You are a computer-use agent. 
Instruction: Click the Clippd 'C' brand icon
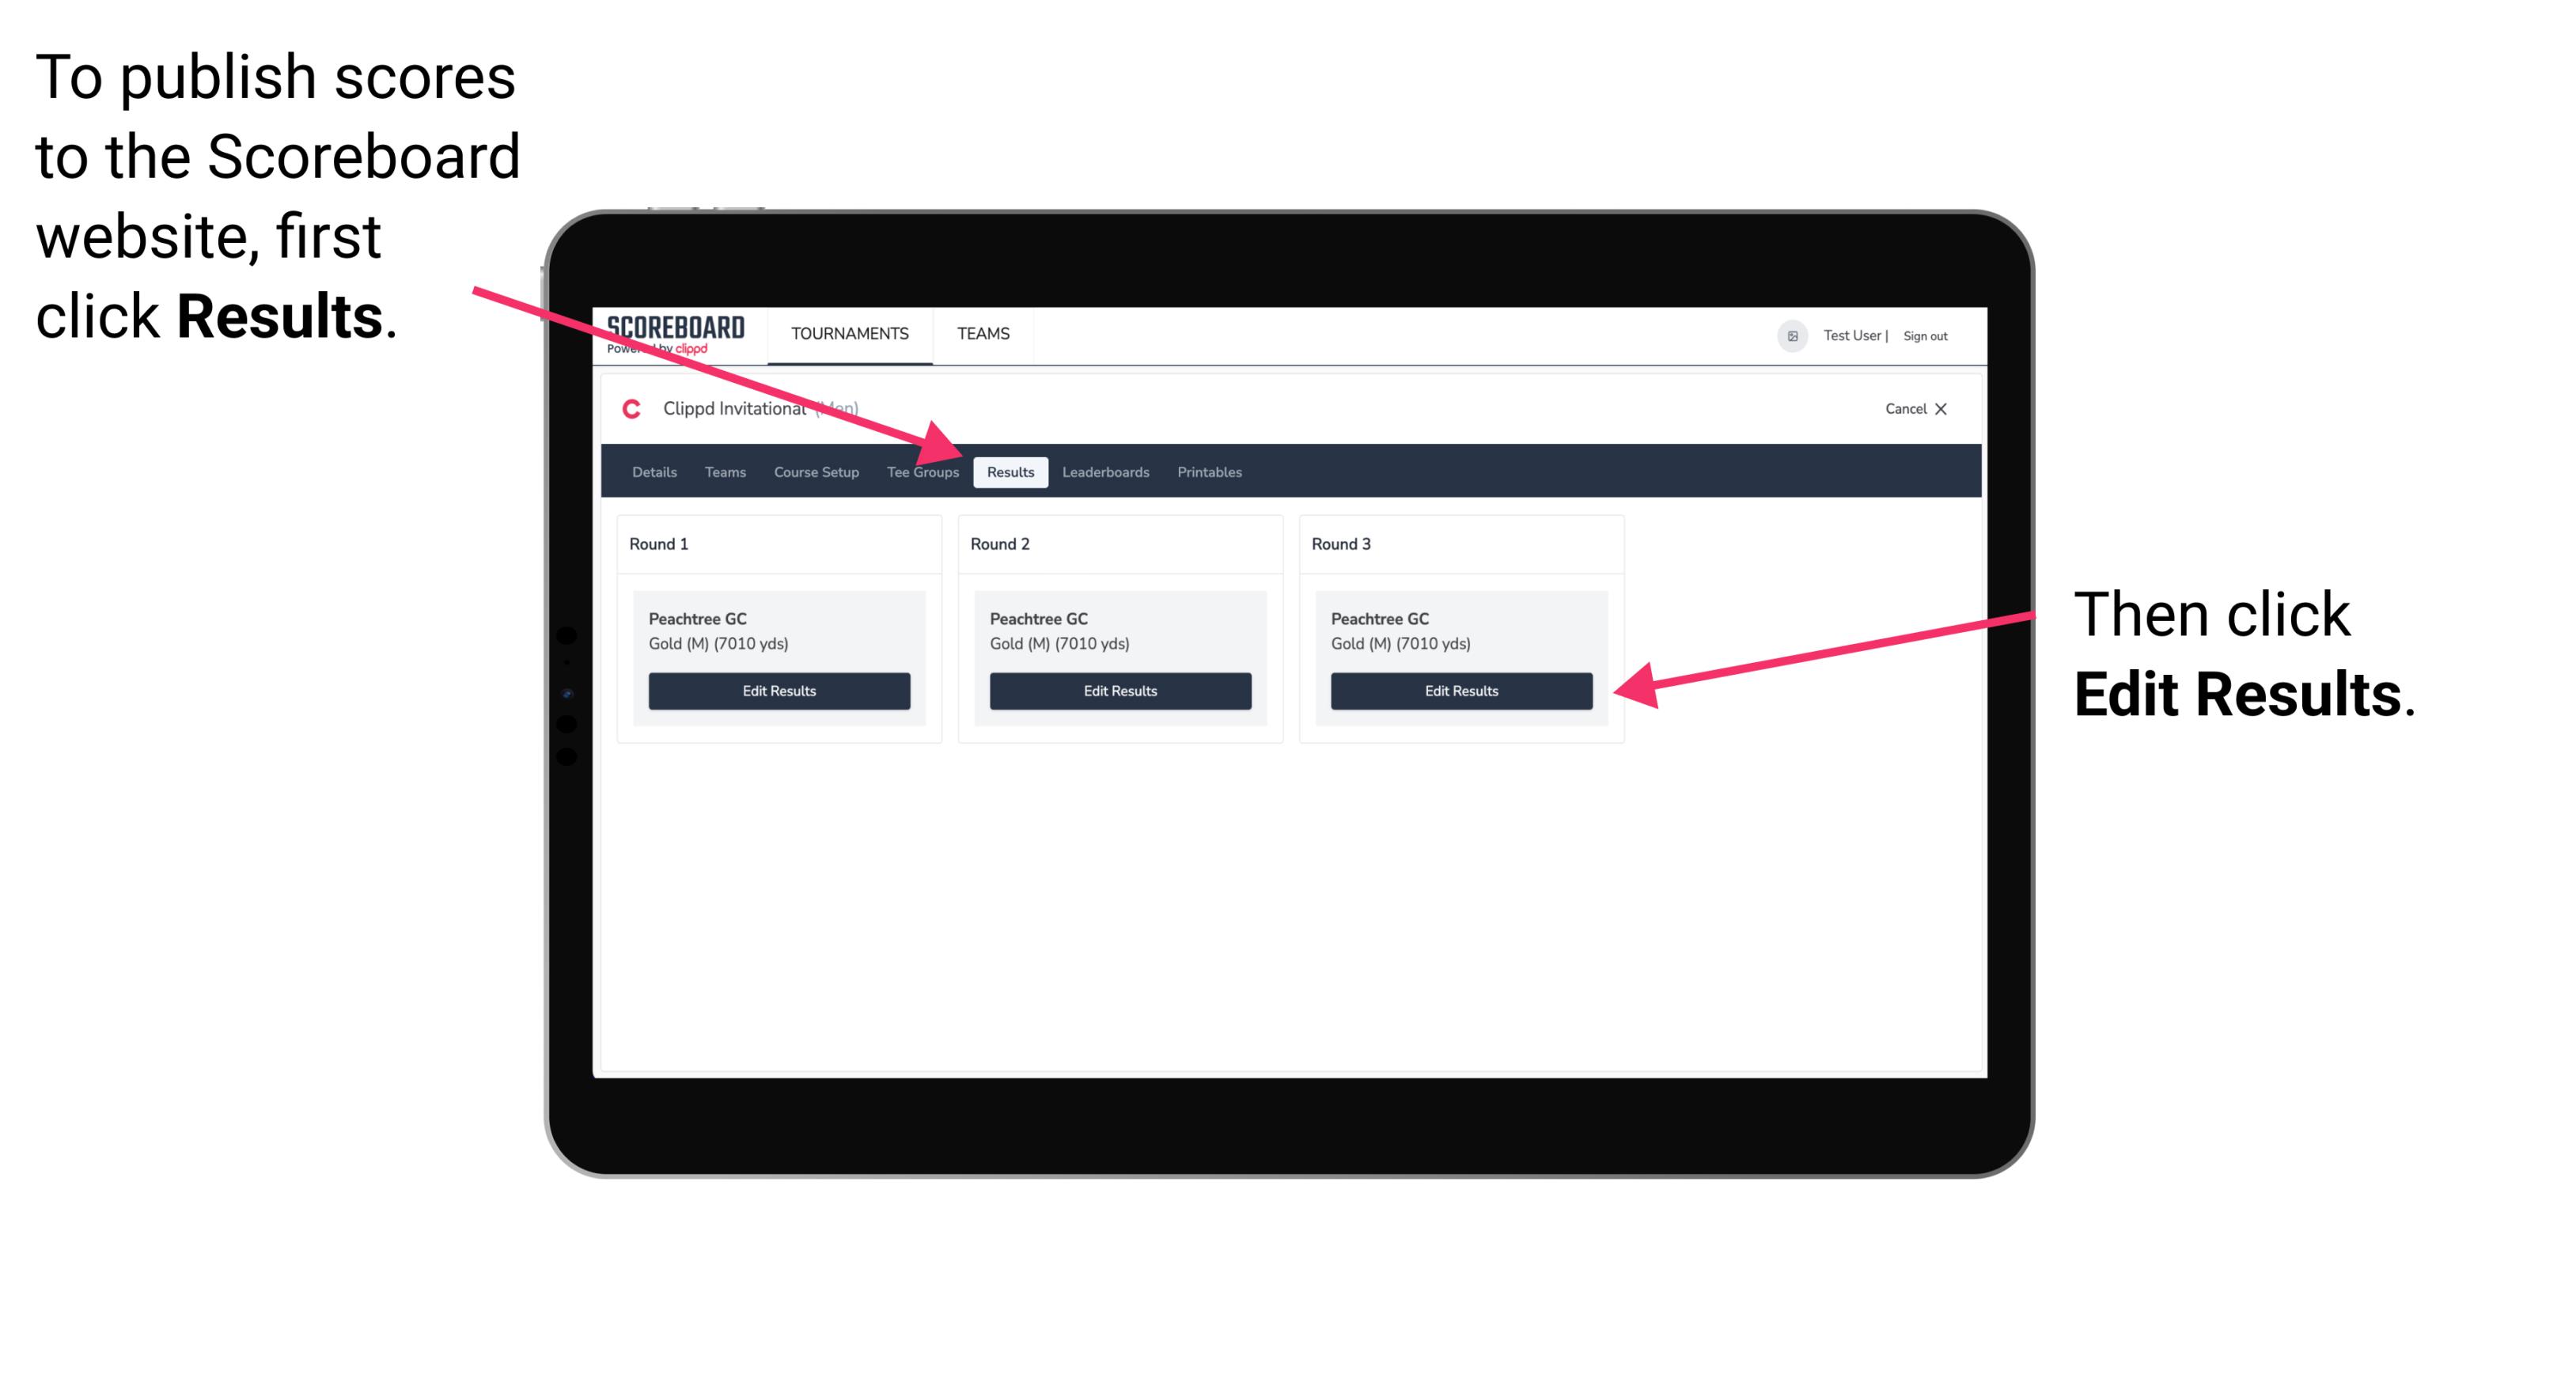623,410
